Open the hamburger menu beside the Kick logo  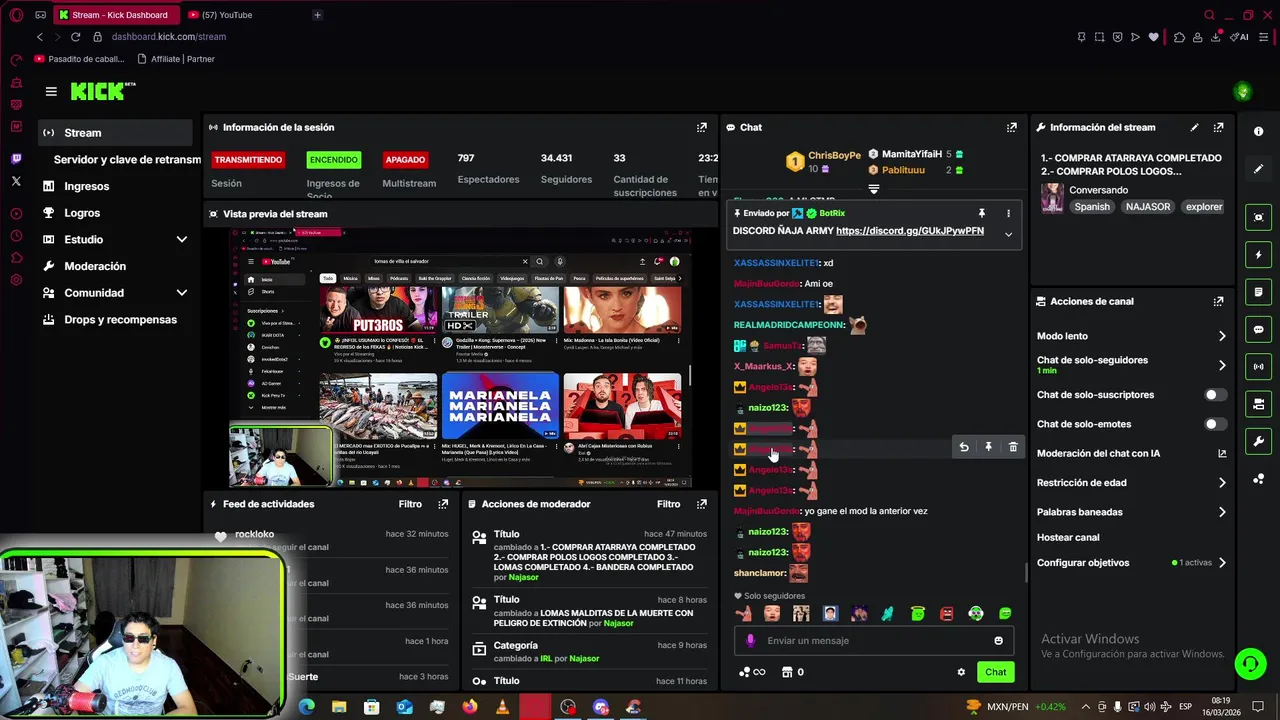[51, 91]
